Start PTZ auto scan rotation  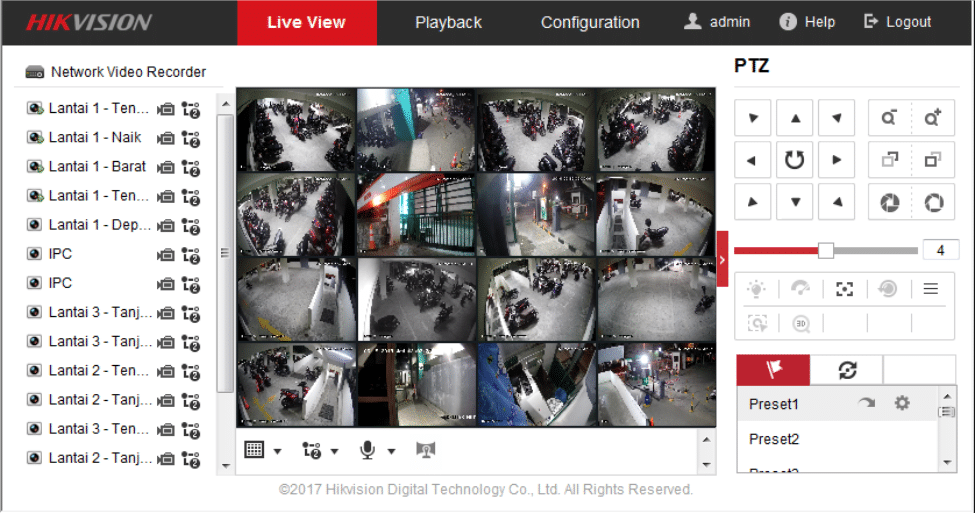tap(795, 160)
